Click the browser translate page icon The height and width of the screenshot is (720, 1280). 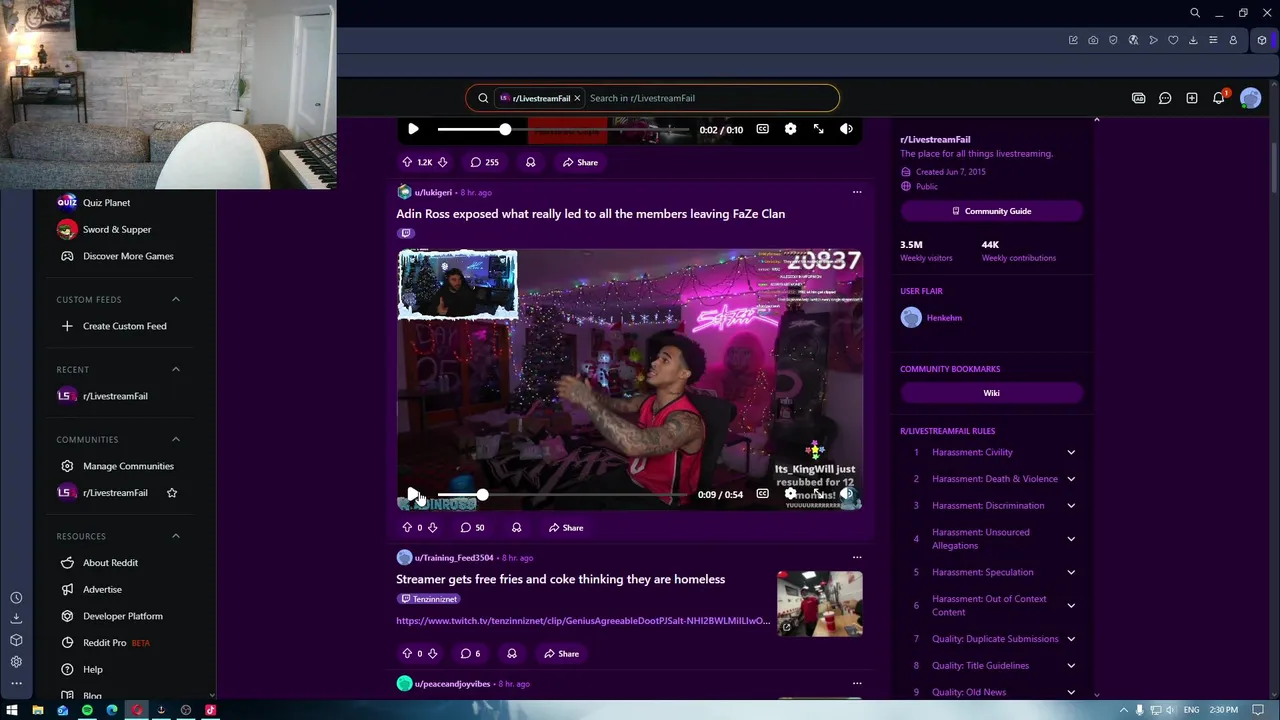[1133, 40]
